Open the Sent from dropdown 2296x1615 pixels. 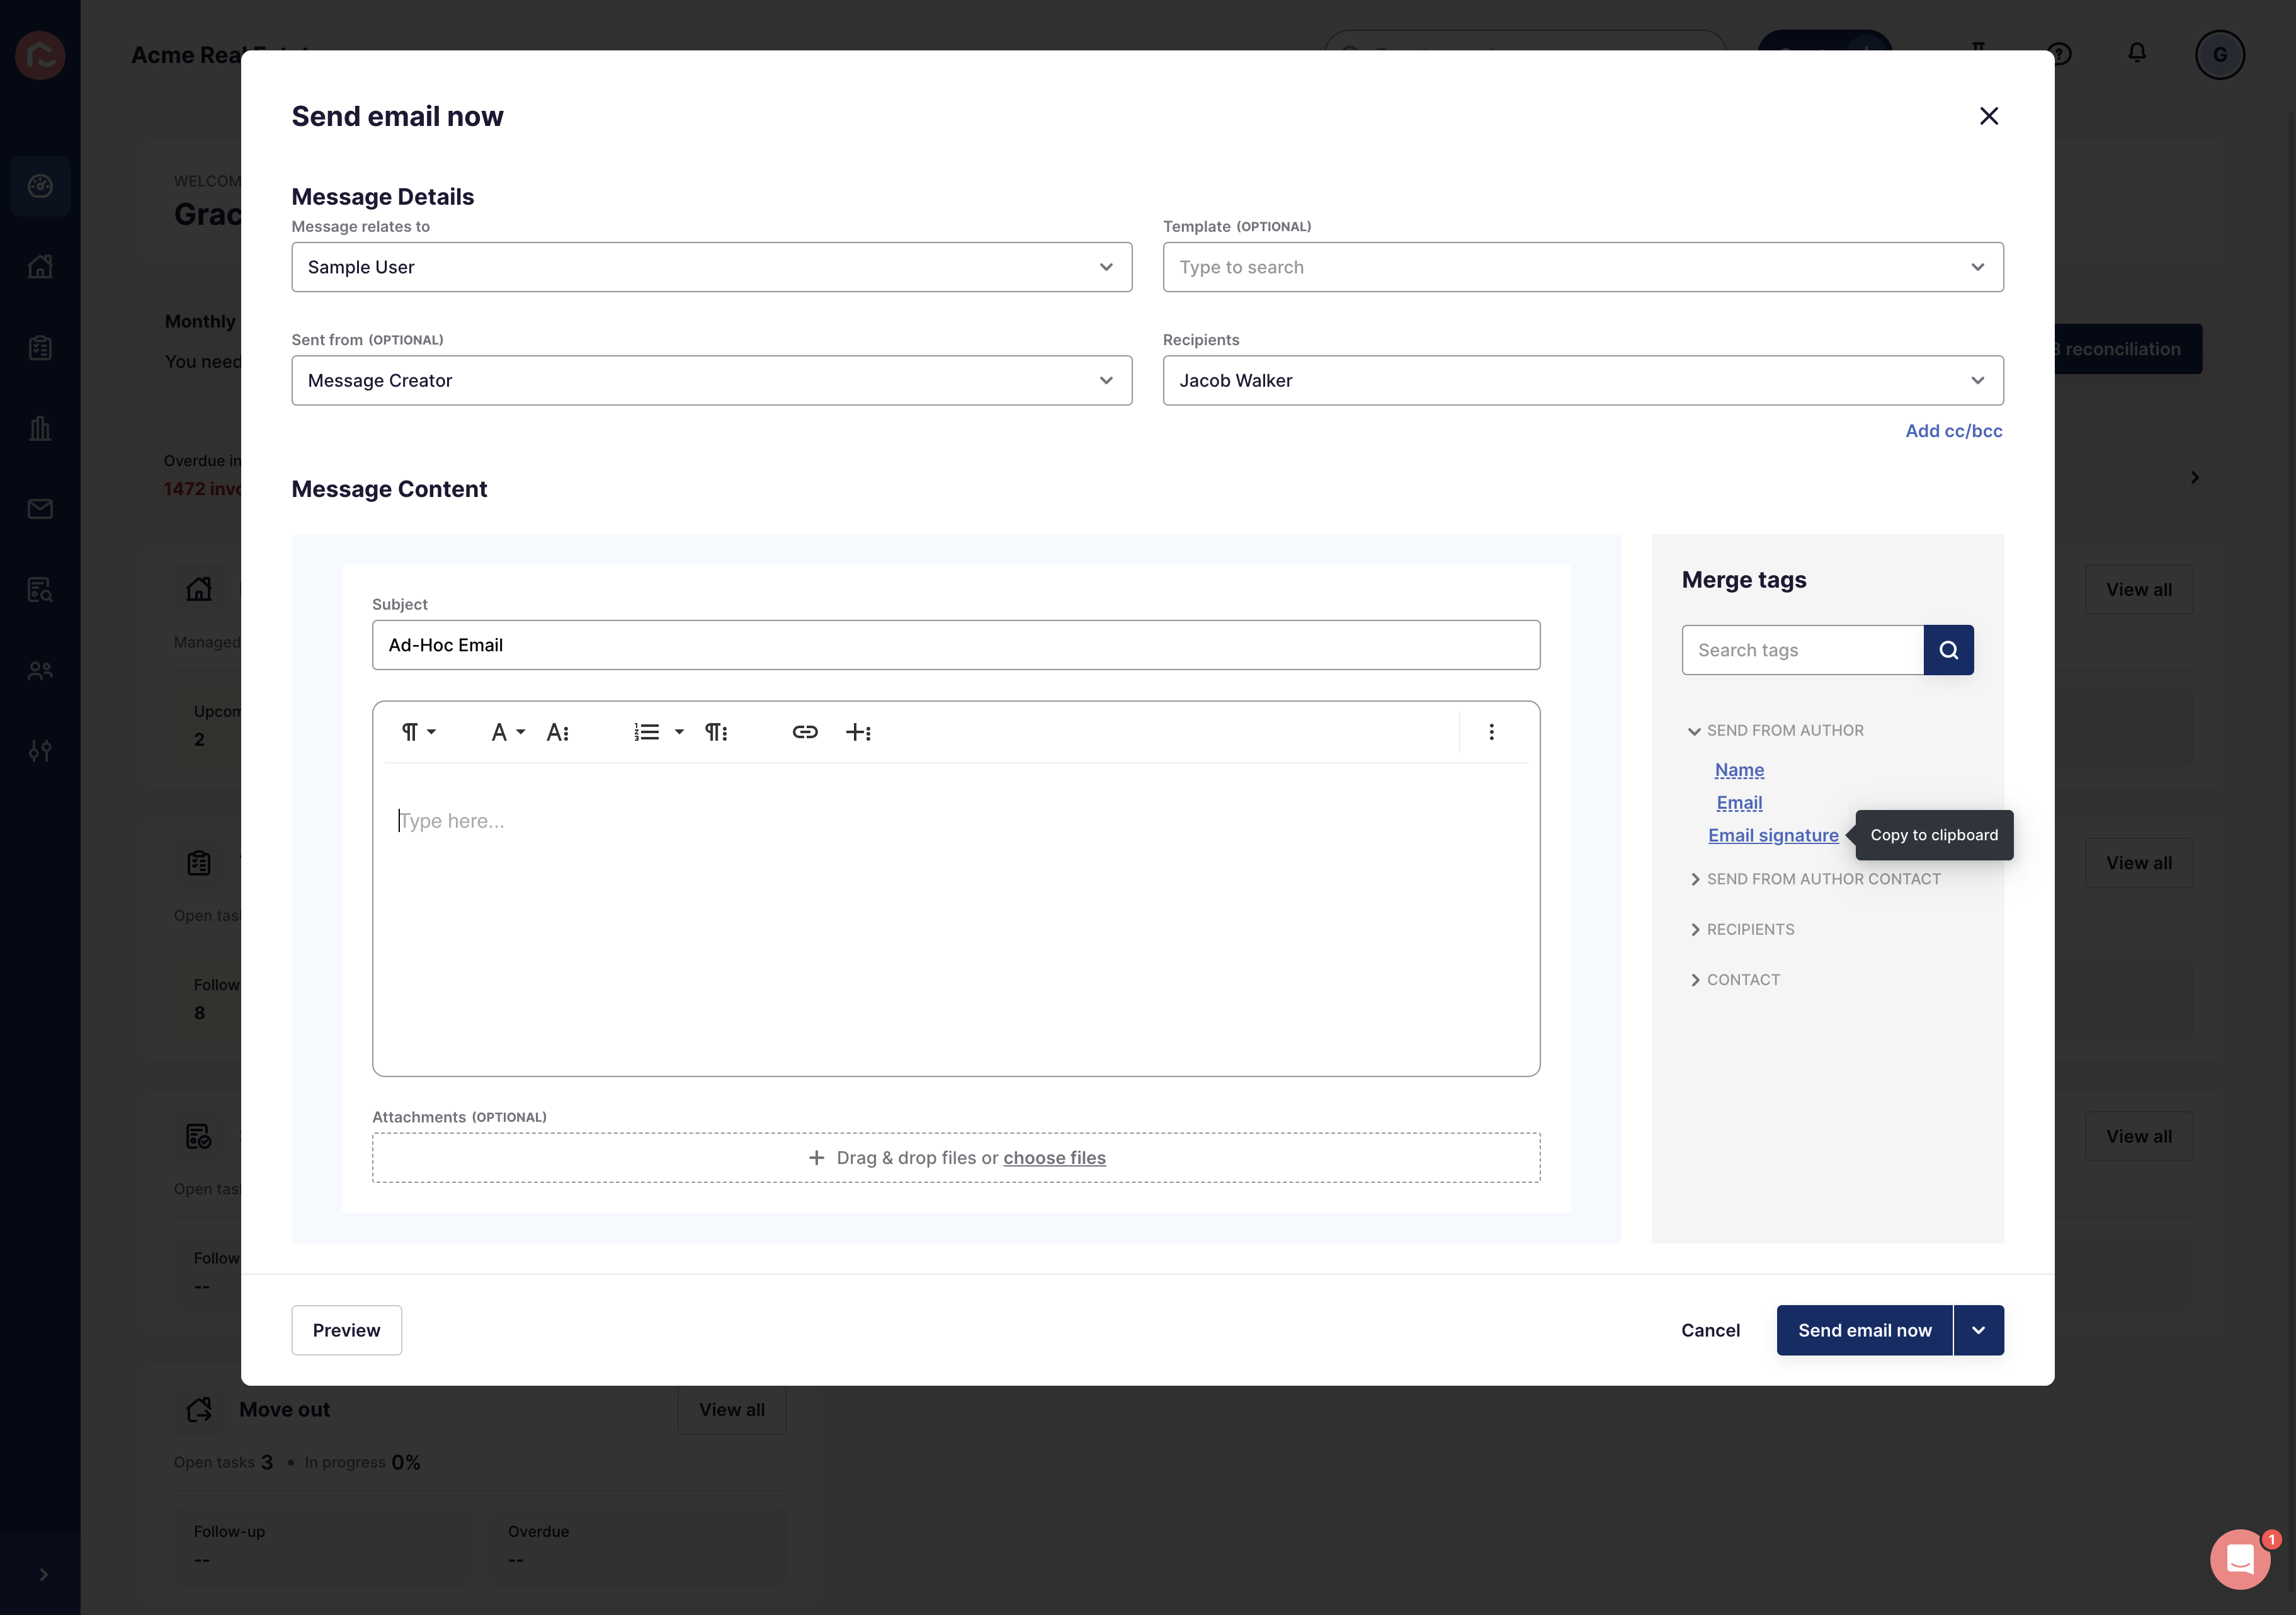click(711, 380)
